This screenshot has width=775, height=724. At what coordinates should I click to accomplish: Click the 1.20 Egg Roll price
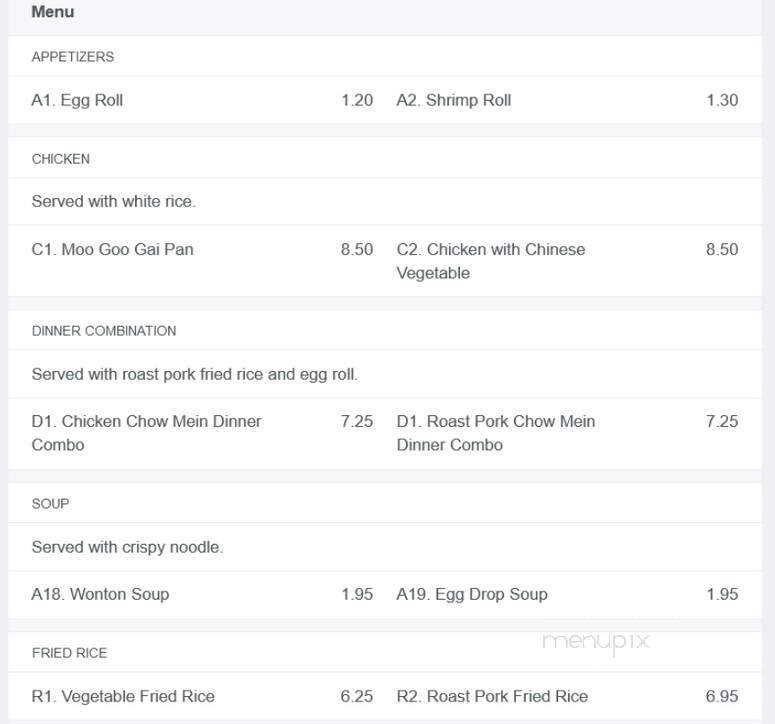pos(357,100)
